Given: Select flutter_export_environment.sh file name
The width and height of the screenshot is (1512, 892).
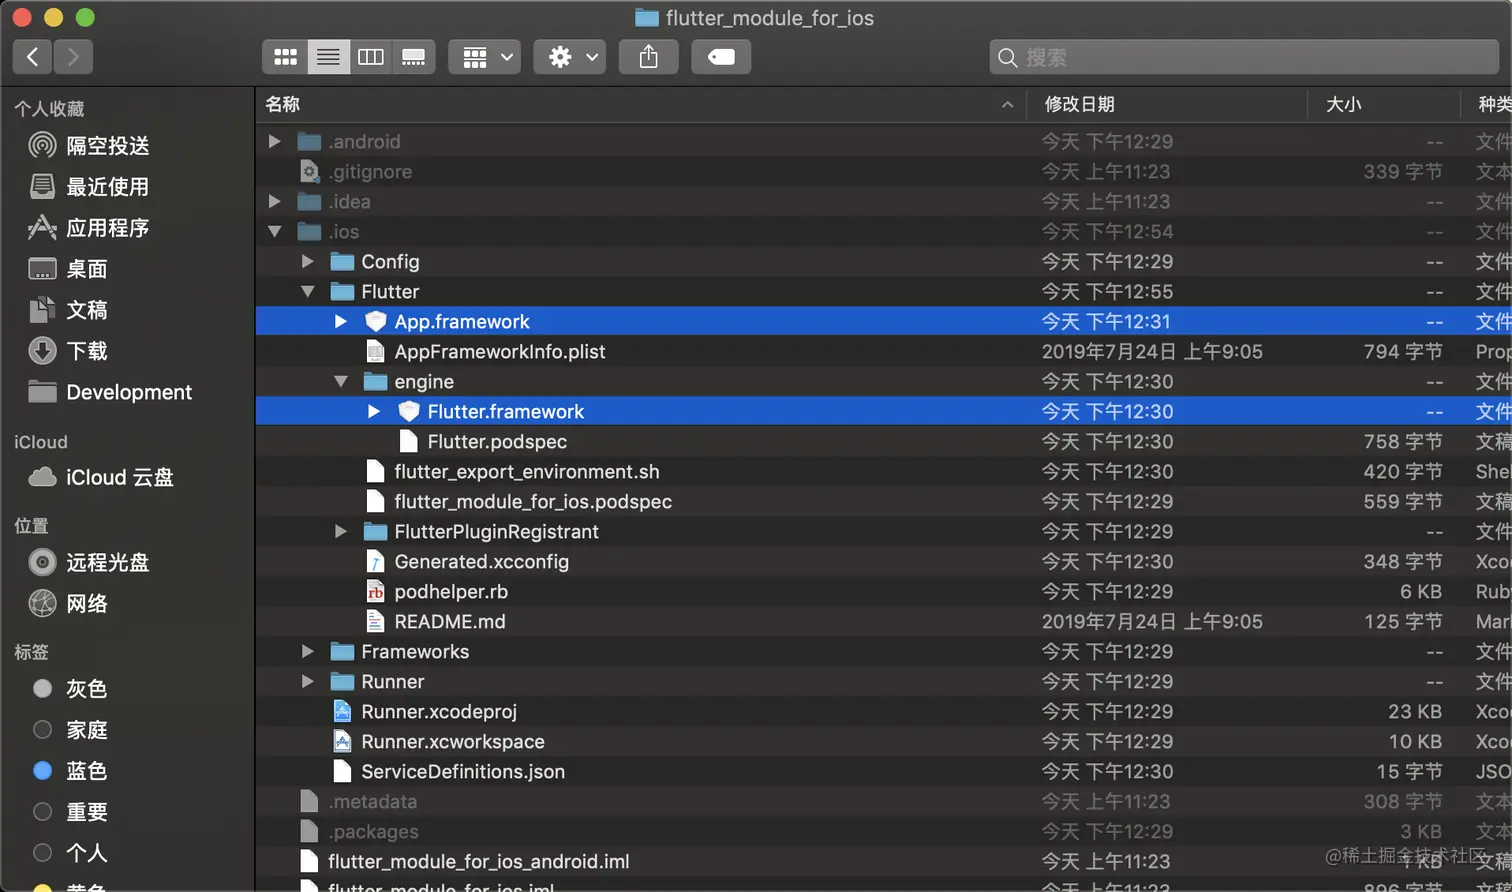Looking at the screenshot, I should pyautogui.click(x=527, y=472).
